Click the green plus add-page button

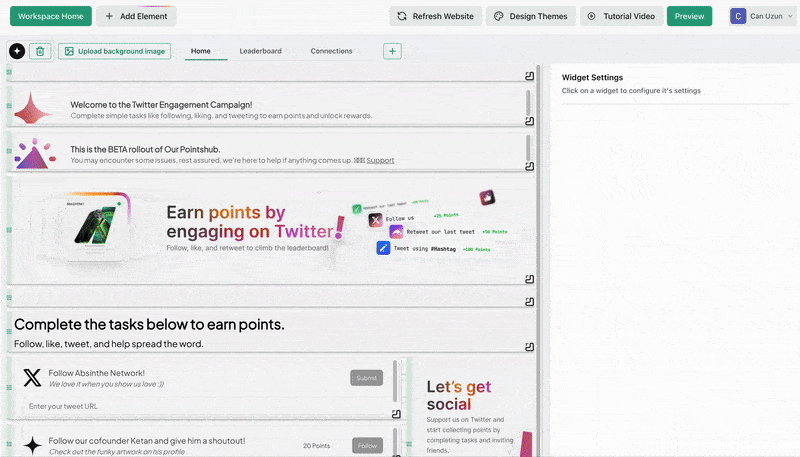[x=392, y=51]
